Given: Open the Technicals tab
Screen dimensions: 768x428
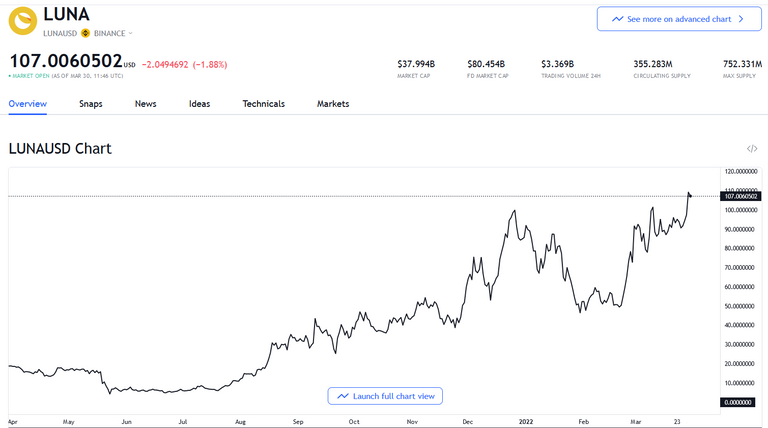Looking at the screenshot, I should click(264, 104).
